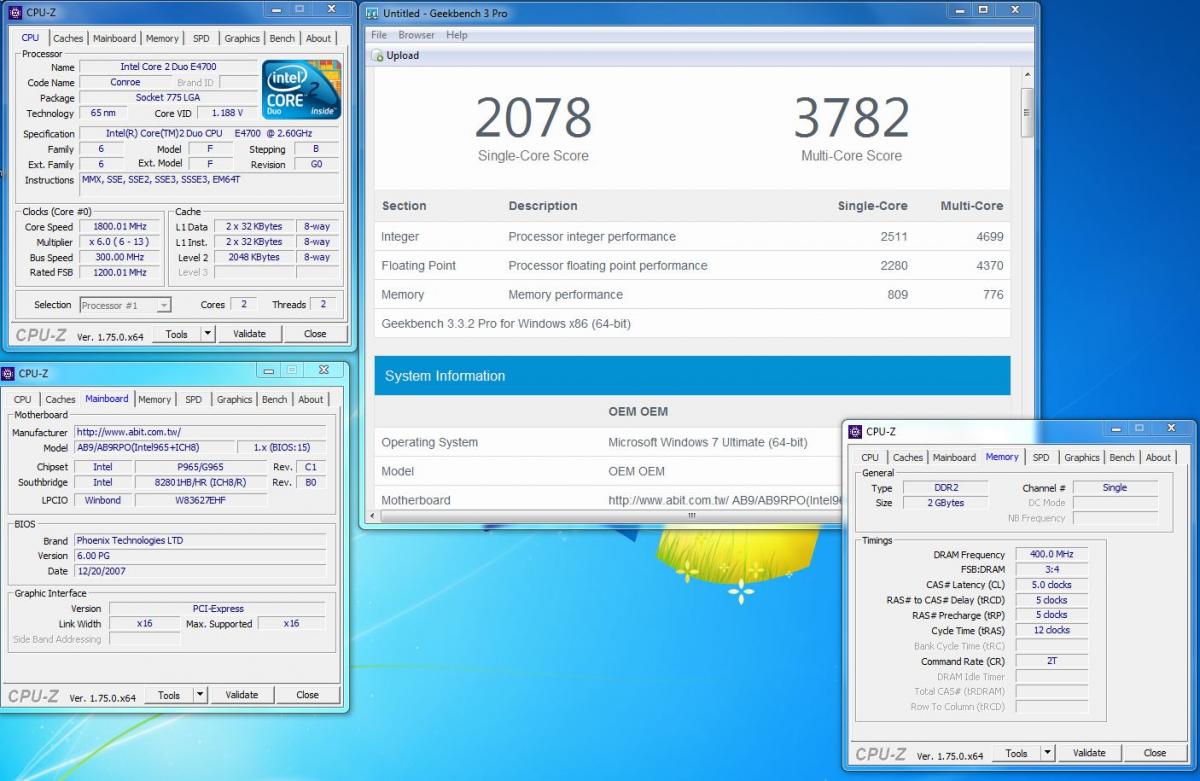Open the File menu in Geekbench

point(379,35)
